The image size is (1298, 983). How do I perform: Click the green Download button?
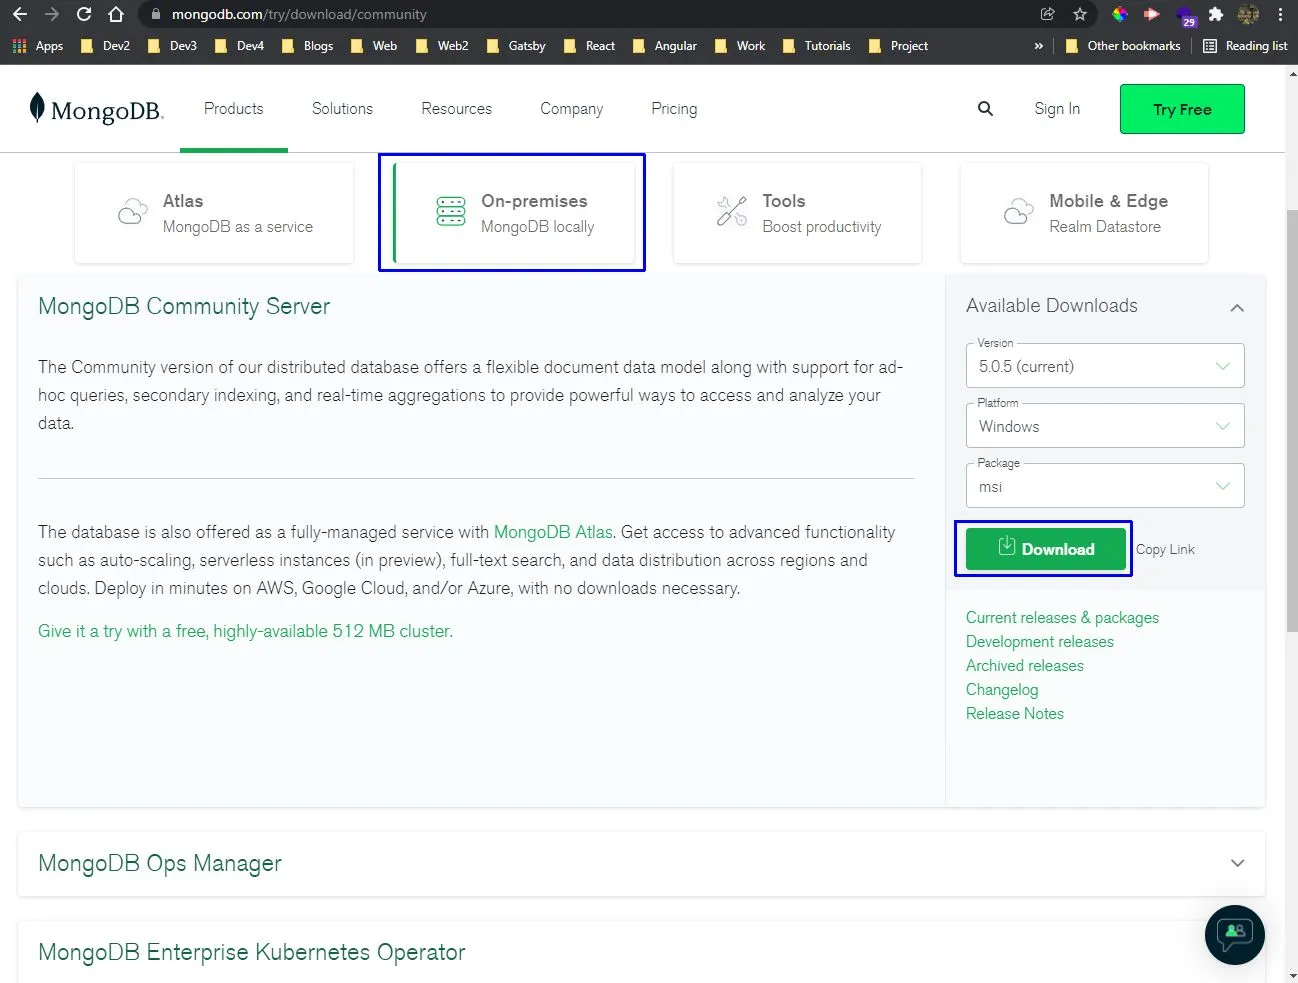1046,549
